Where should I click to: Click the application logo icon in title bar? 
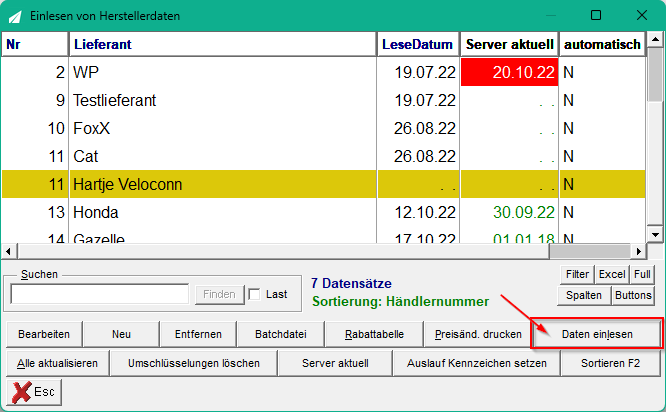[x=15, y=17]
